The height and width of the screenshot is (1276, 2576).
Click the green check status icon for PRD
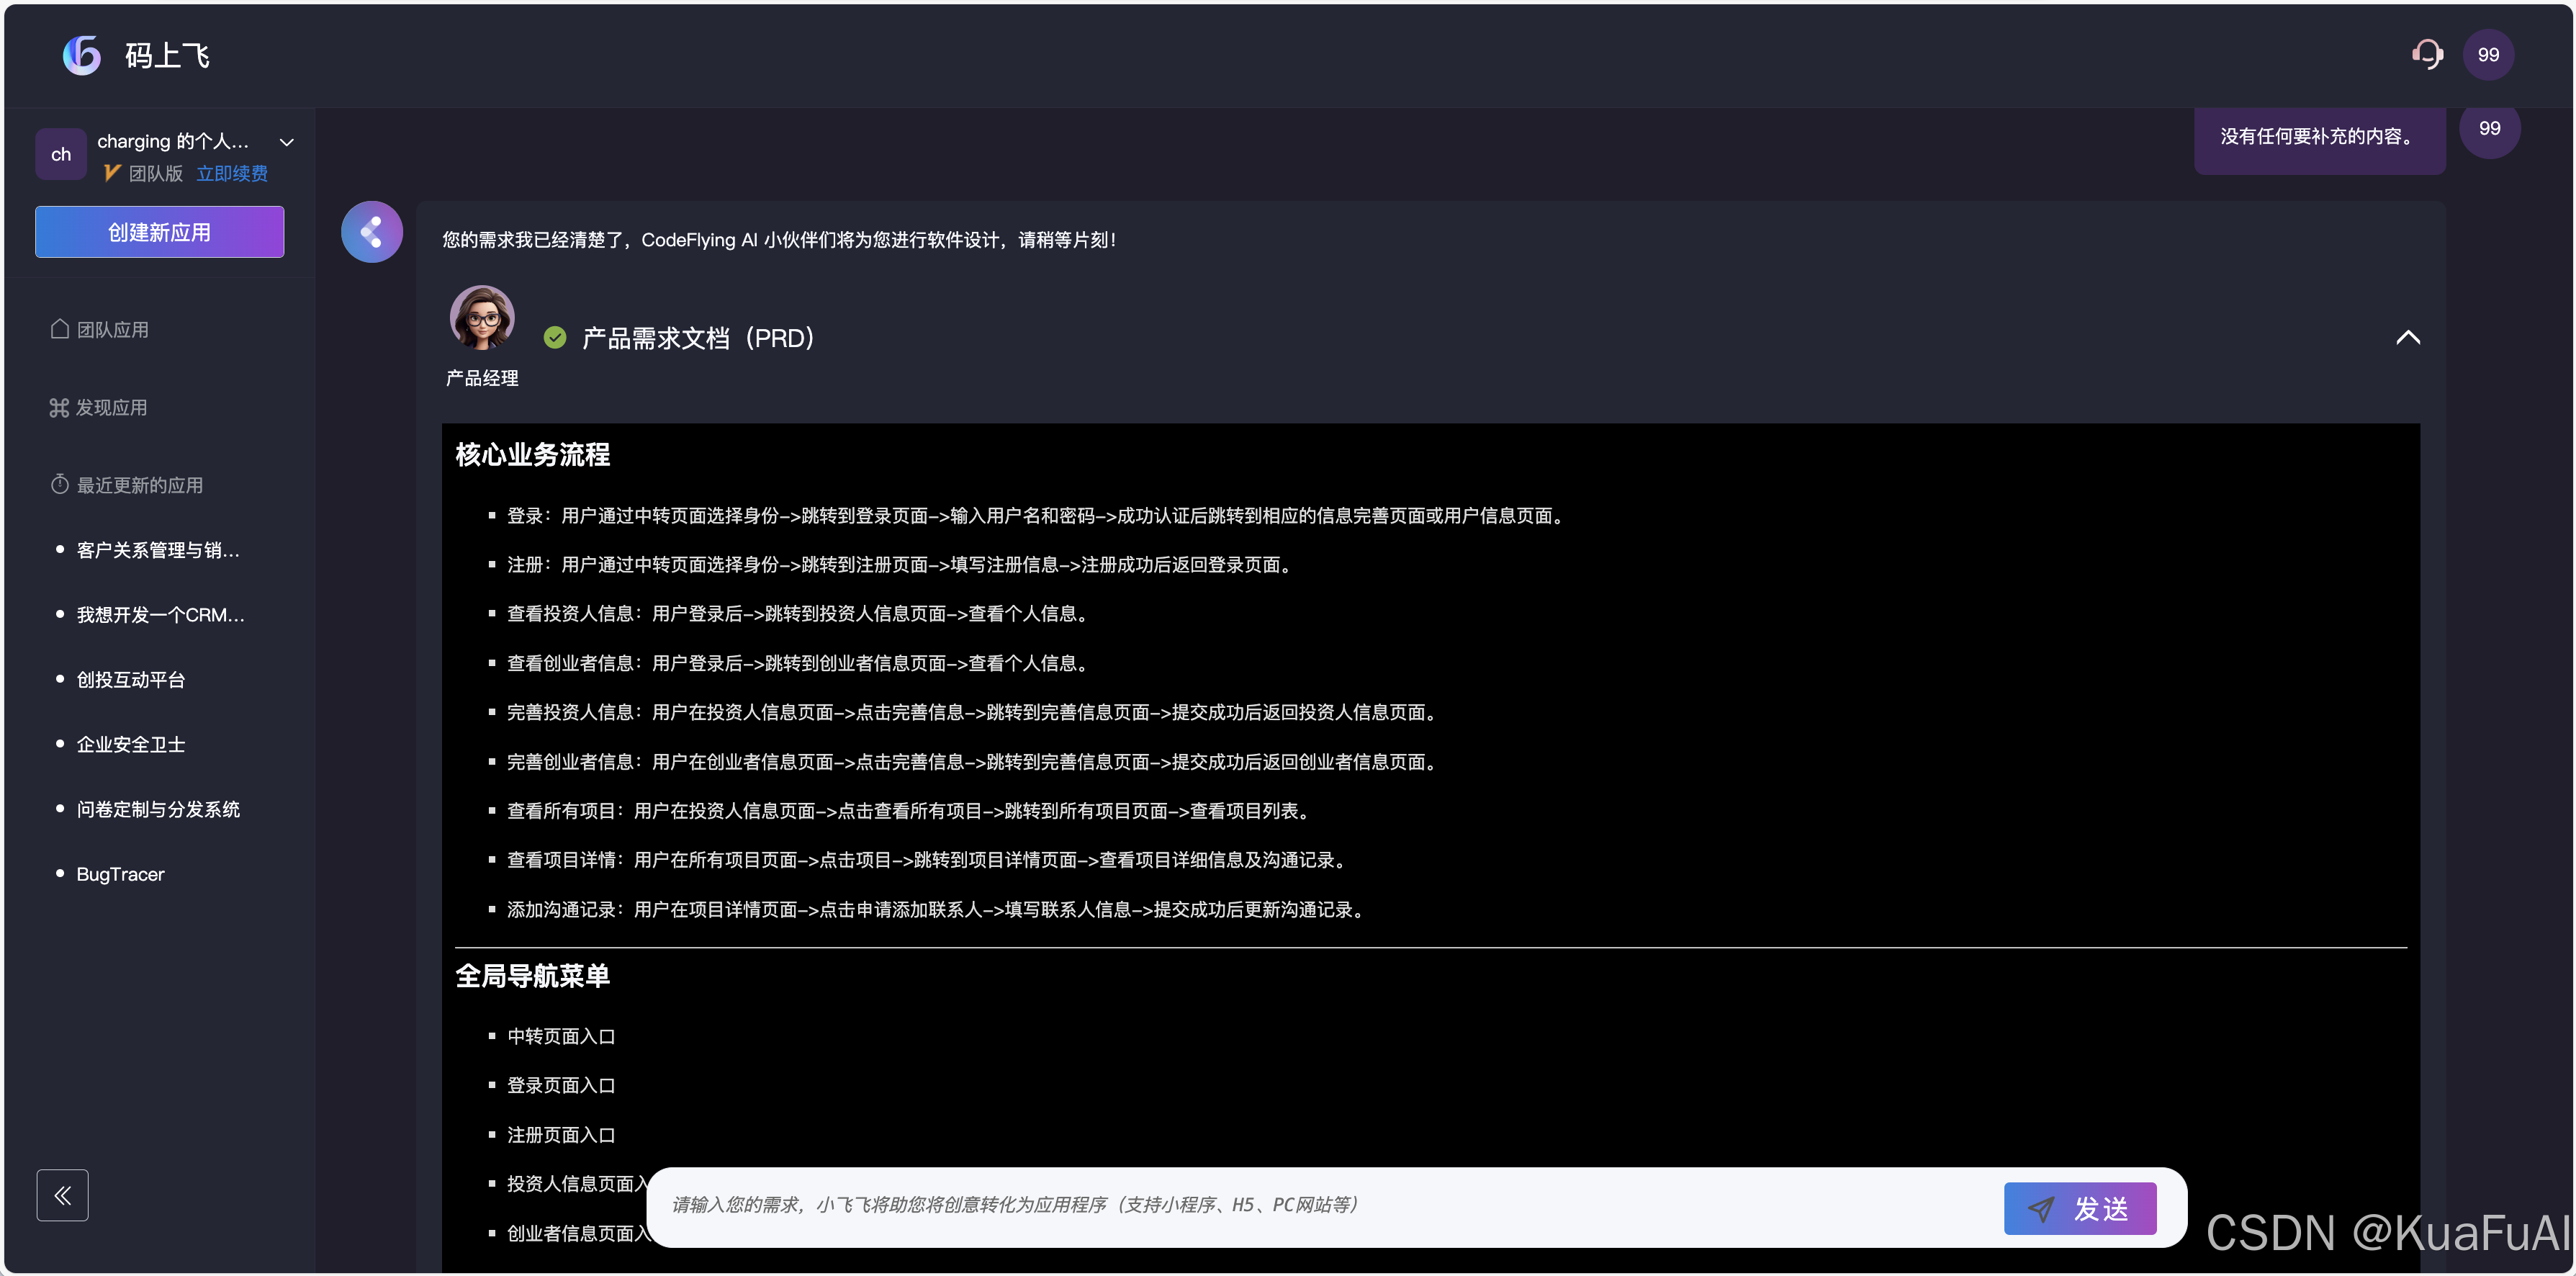tap(555, 338)
